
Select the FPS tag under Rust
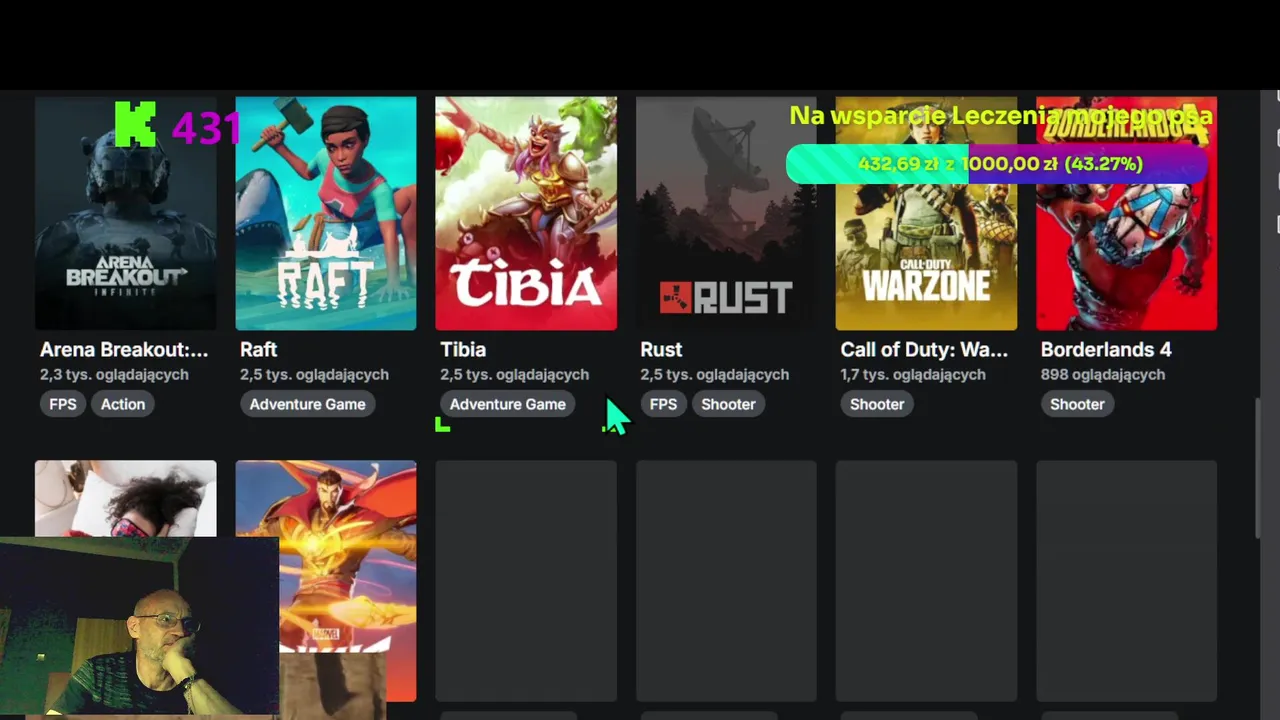(663, 404)
